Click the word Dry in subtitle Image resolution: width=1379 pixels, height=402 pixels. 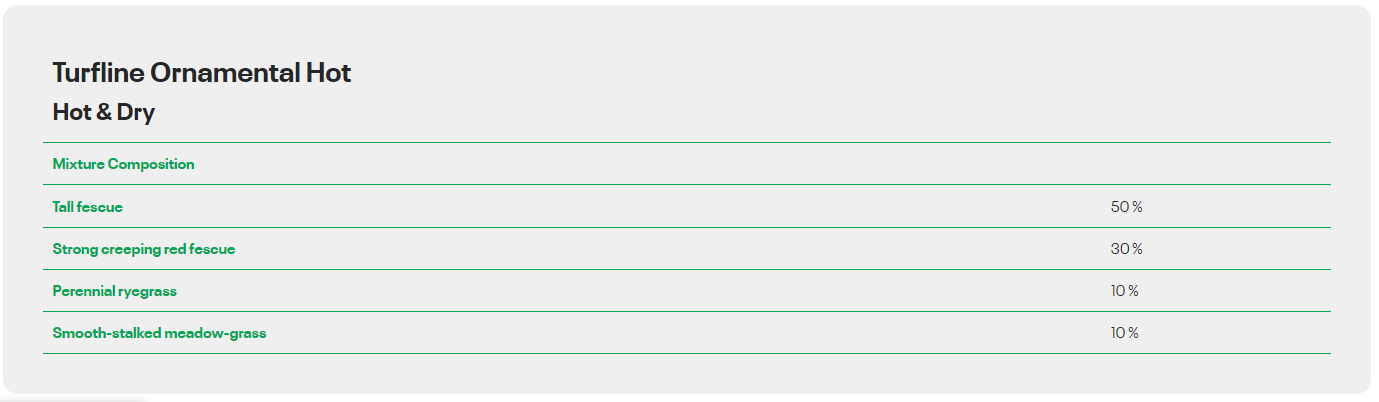136,113
